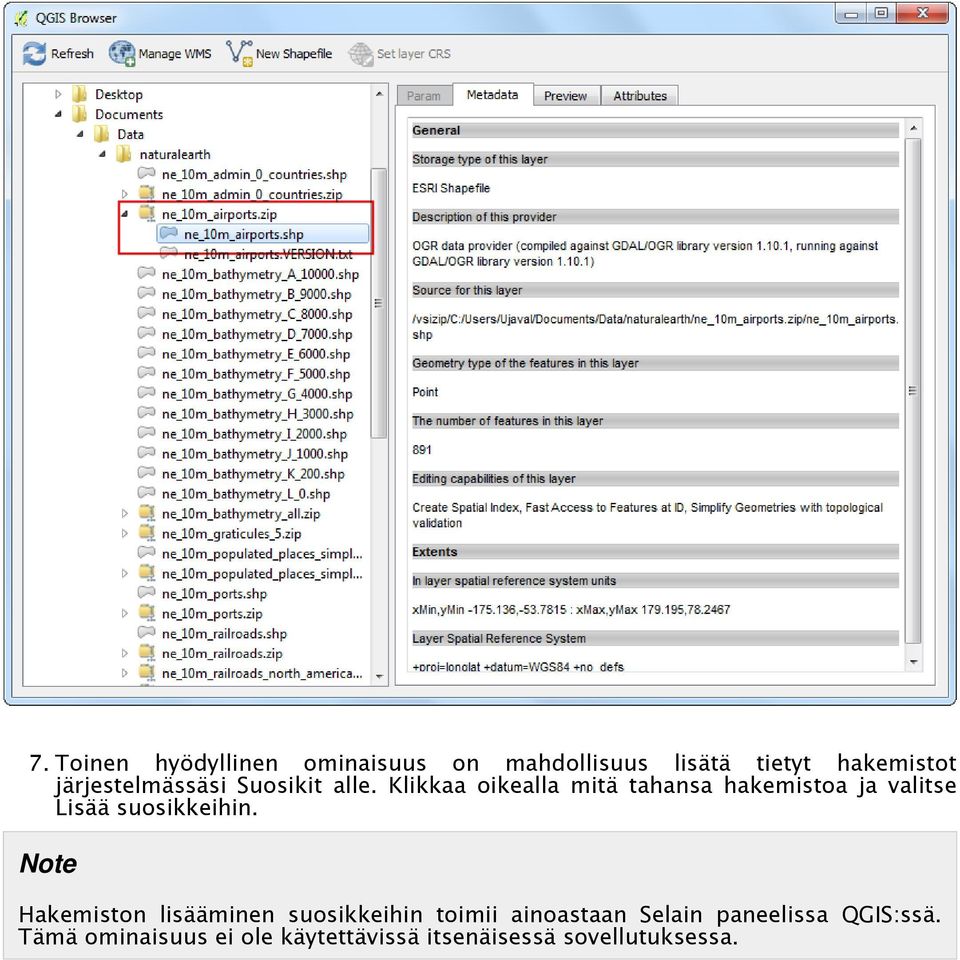Click the ne_10m_bathymetry_all.zip archive icon
The height and width of the screenshot is (960, 960).
(147, 514)
